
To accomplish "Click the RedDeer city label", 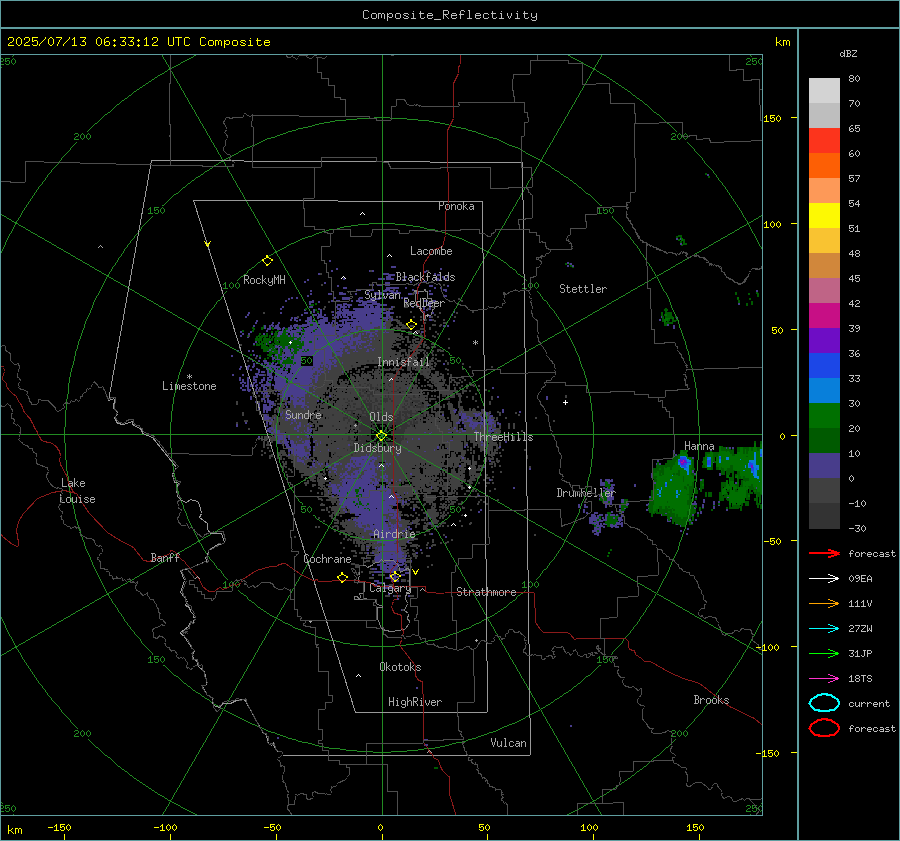I will pyautogui.click(x=424, y=303).
